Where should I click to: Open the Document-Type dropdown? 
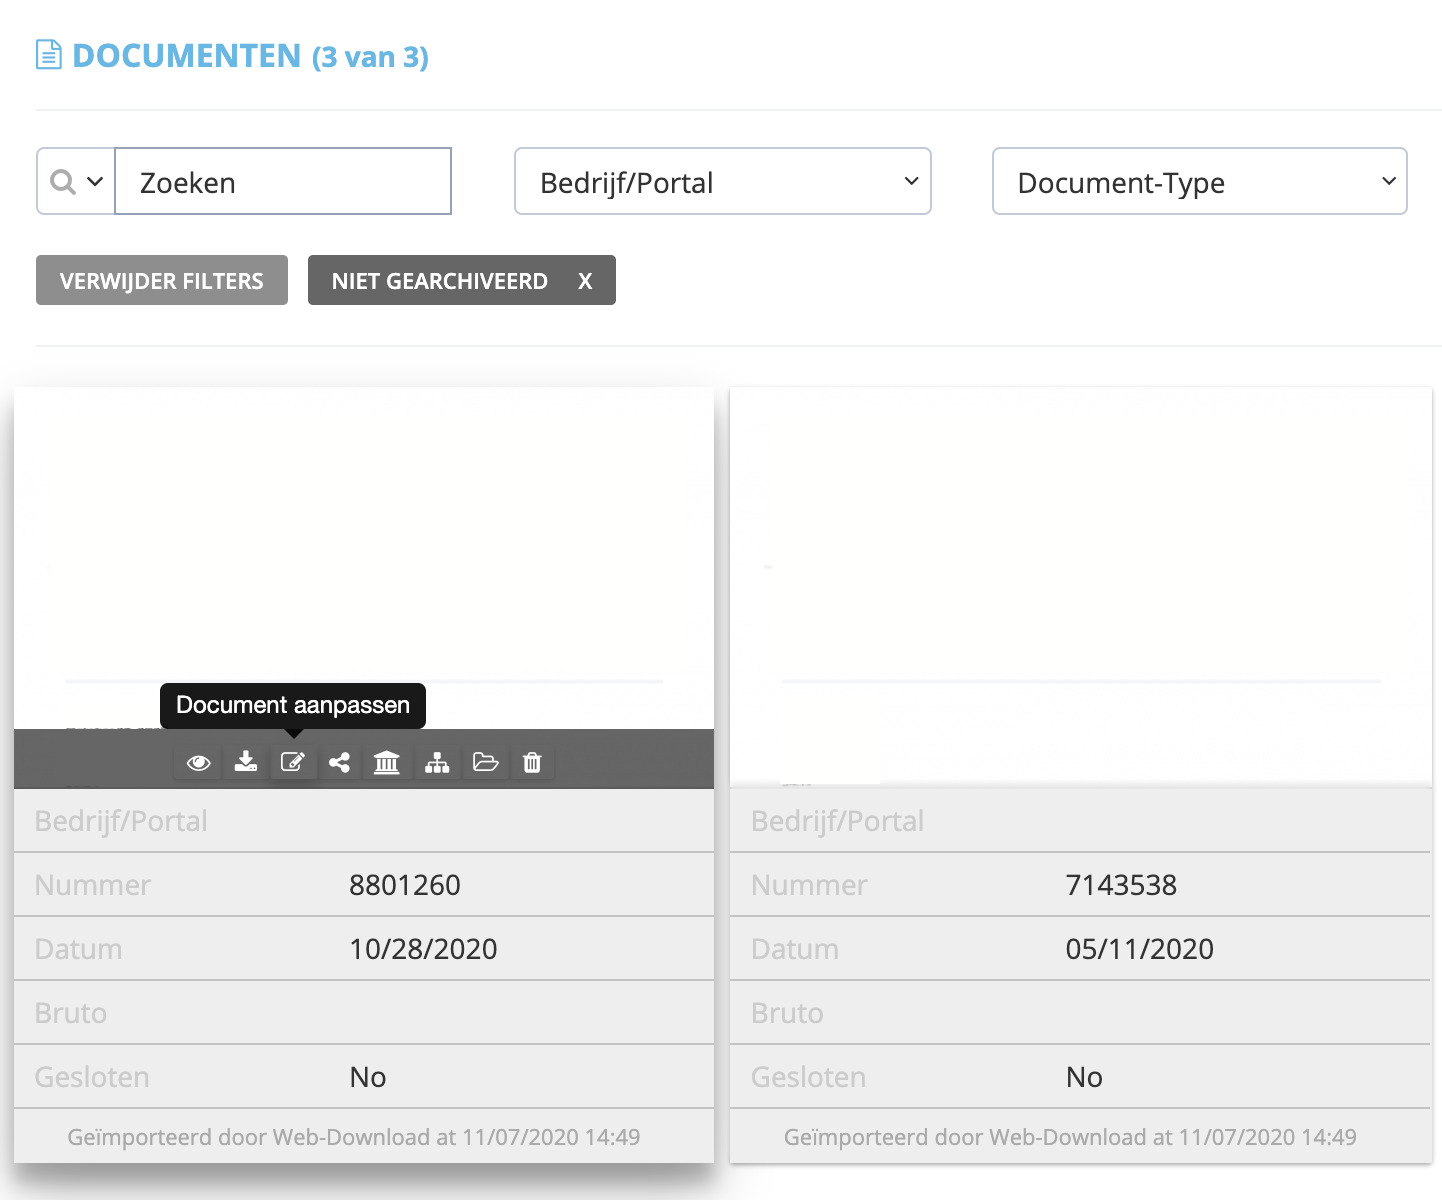[x=1200, y=181]
